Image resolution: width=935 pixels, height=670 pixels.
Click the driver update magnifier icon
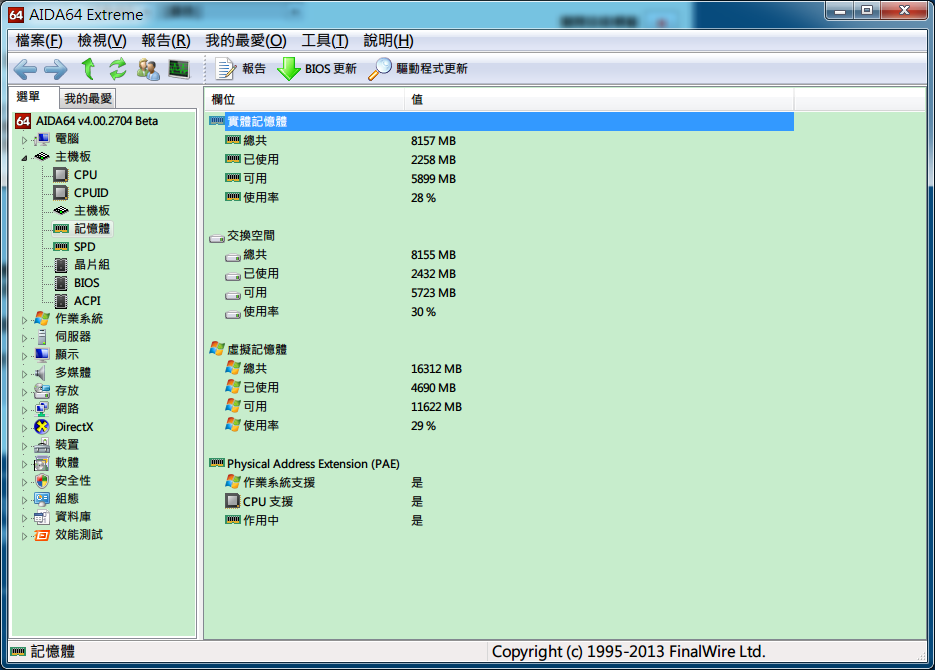click(380, 69)
